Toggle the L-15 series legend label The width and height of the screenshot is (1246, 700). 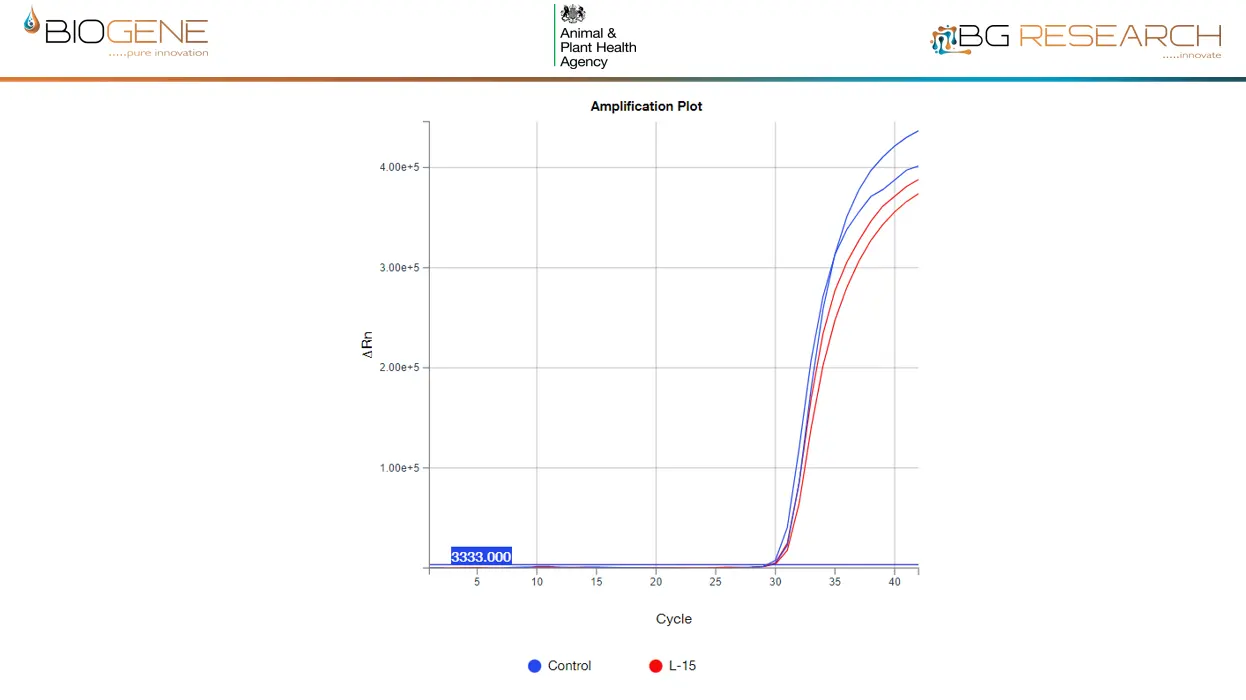point(682,666)
